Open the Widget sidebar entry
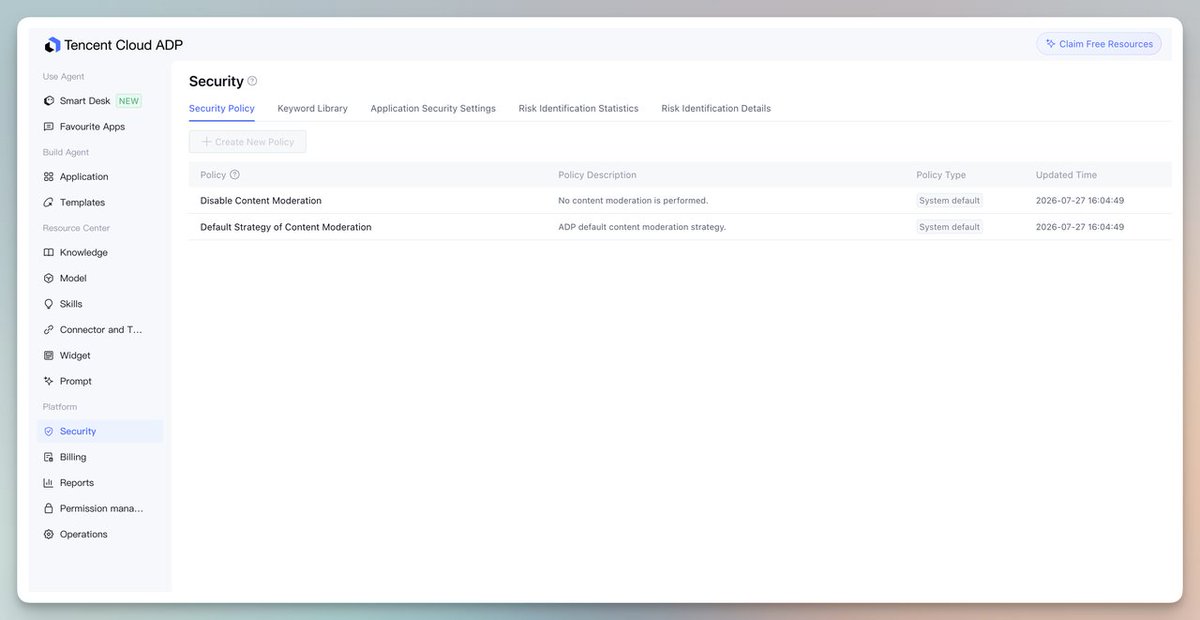Screen dimensions: 1200x620 100,355
